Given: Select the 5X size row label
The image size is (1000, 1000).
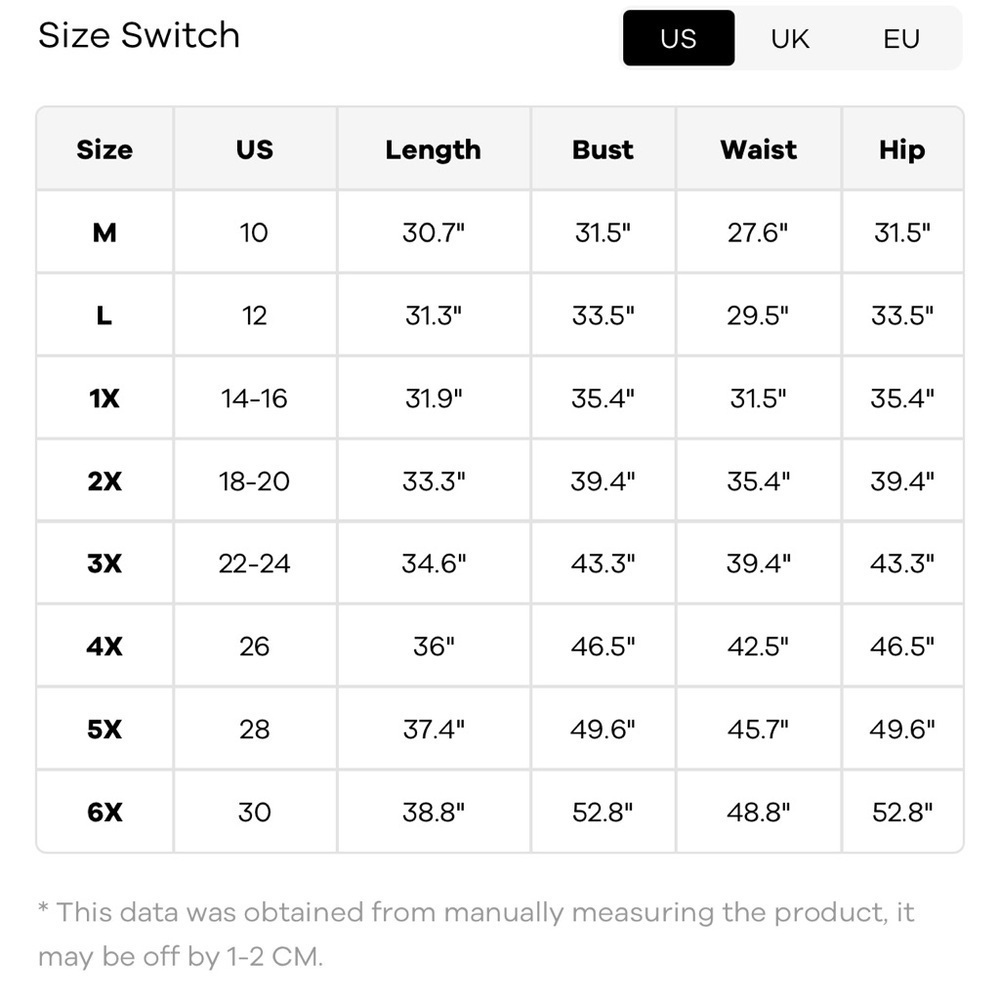Looking at the screenshot, I should click(x=104, y=729).
